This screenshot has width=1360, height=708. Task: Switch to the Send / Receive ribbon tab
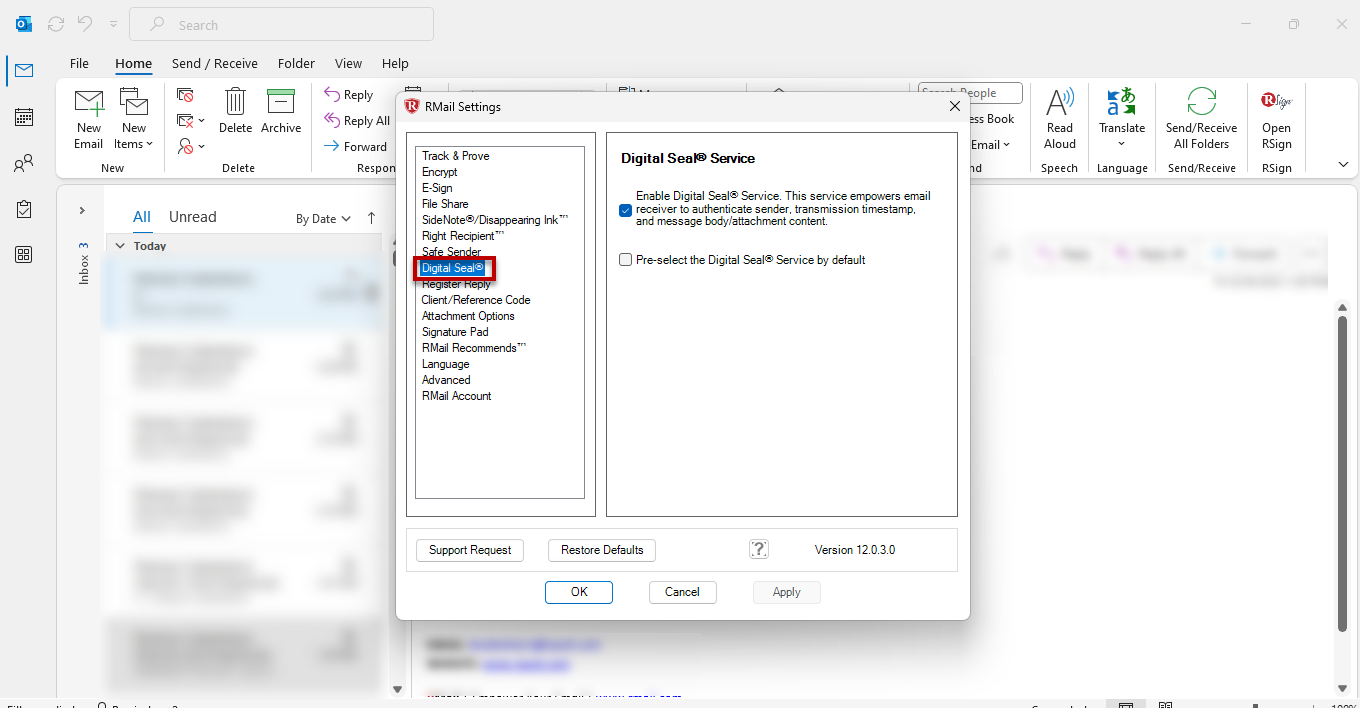pos(215,63)
